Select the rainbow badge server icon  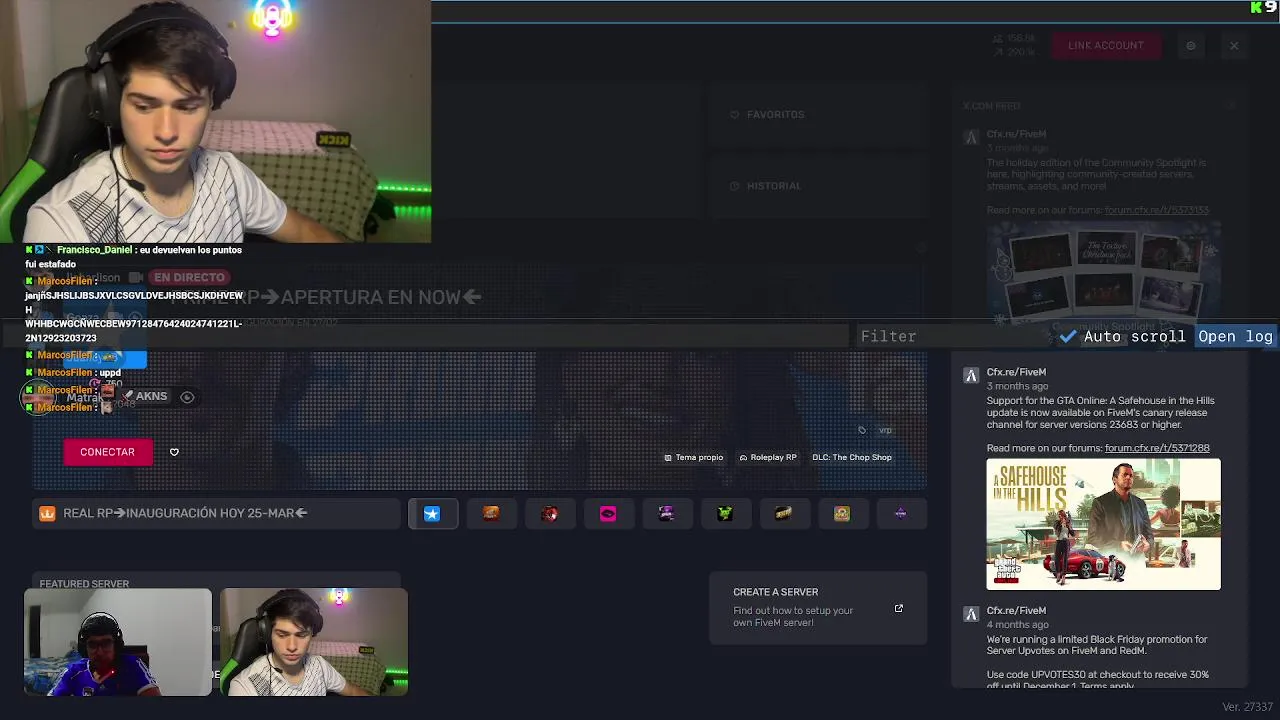tap(842, 514)
